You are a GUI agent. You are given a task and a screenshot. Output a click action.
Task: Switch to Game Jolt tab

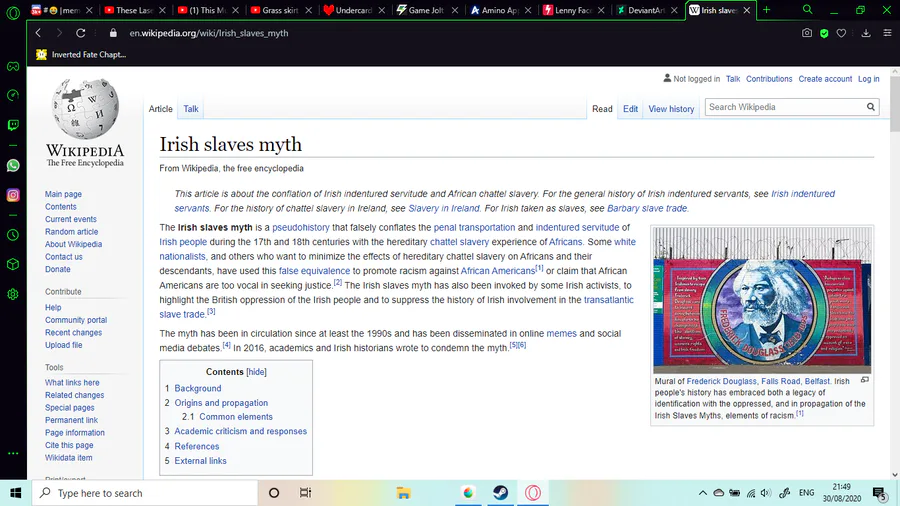(426, 10)
